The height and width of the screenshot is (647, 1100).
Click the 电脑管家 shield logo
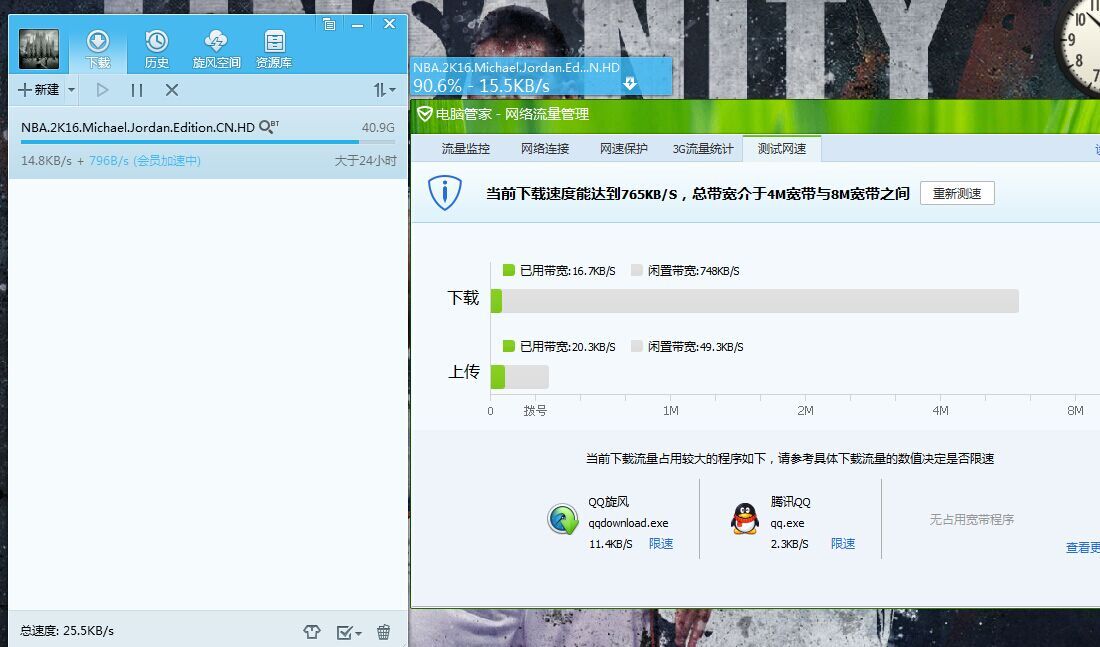[x=424, y=114]
